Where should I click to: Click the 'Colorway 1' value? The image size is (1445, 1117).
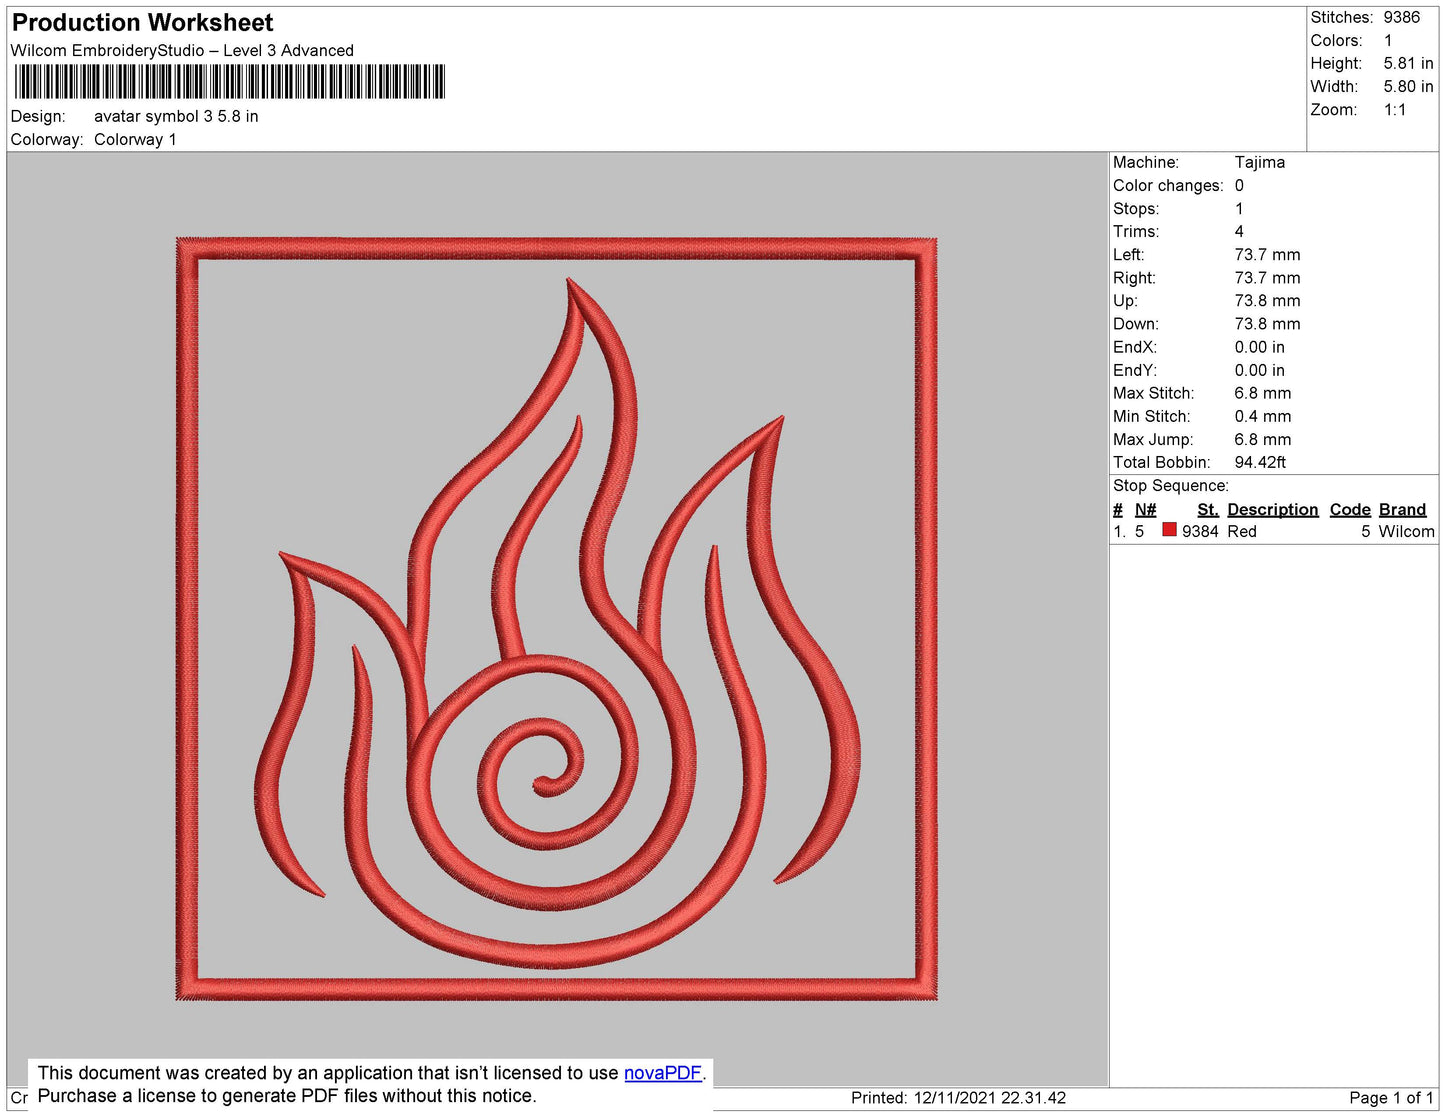[135, 140]
